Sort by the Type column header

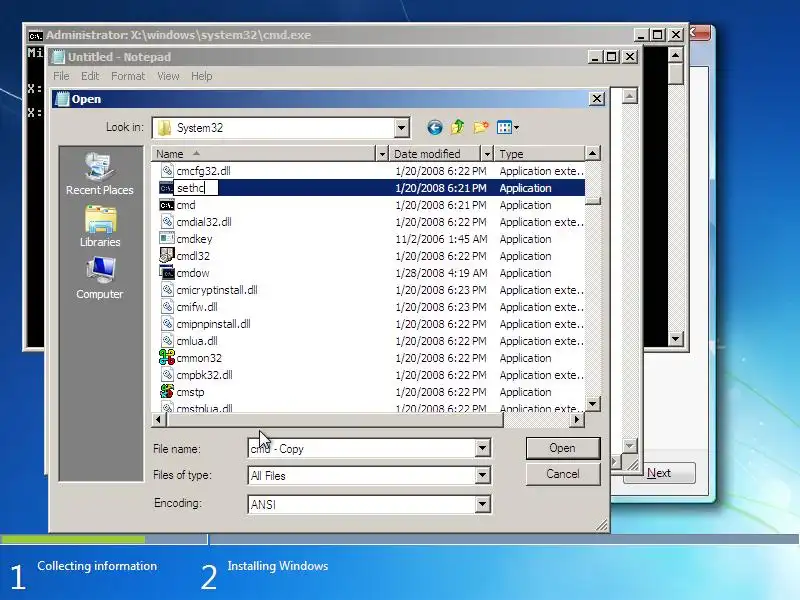coord(540,154)
